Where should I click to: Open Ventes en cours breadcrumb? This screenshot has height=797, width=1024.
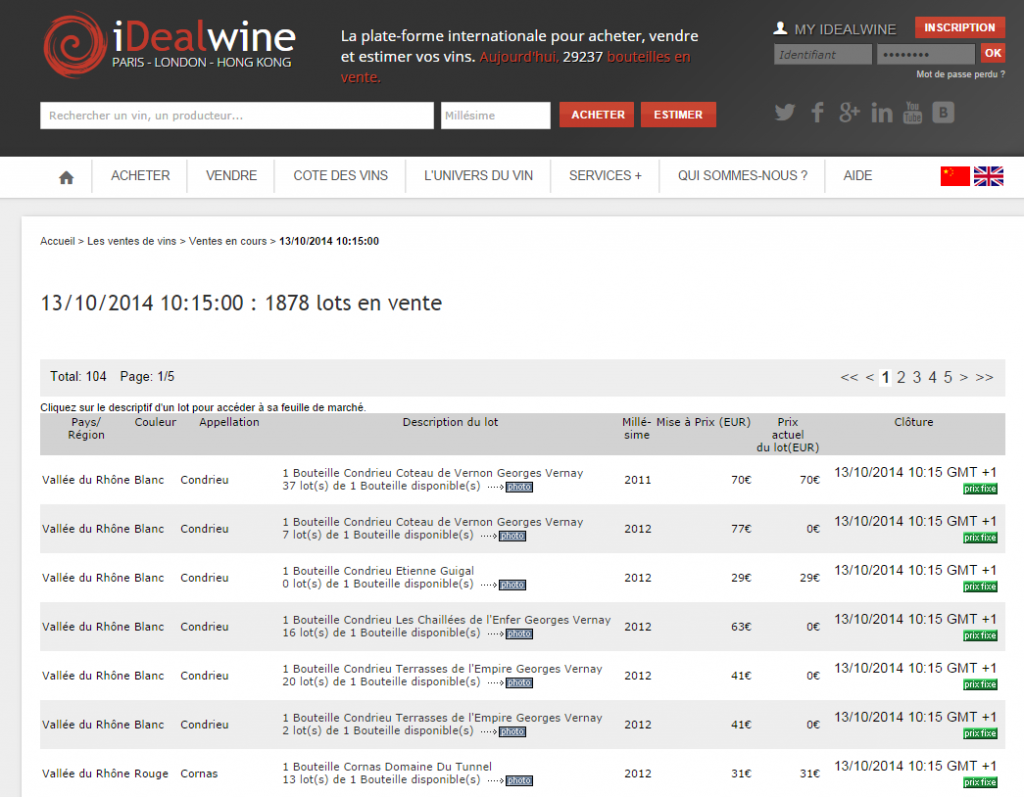pyautogui.click(x=228, y=241)
